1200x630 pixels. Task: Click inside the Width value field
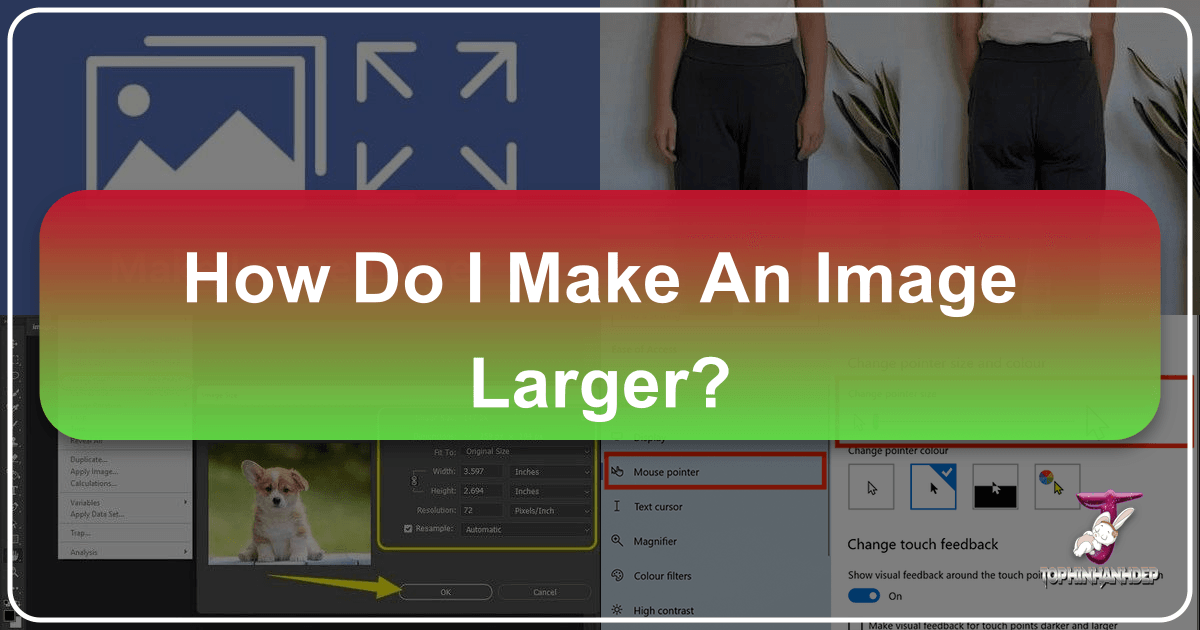480,471
